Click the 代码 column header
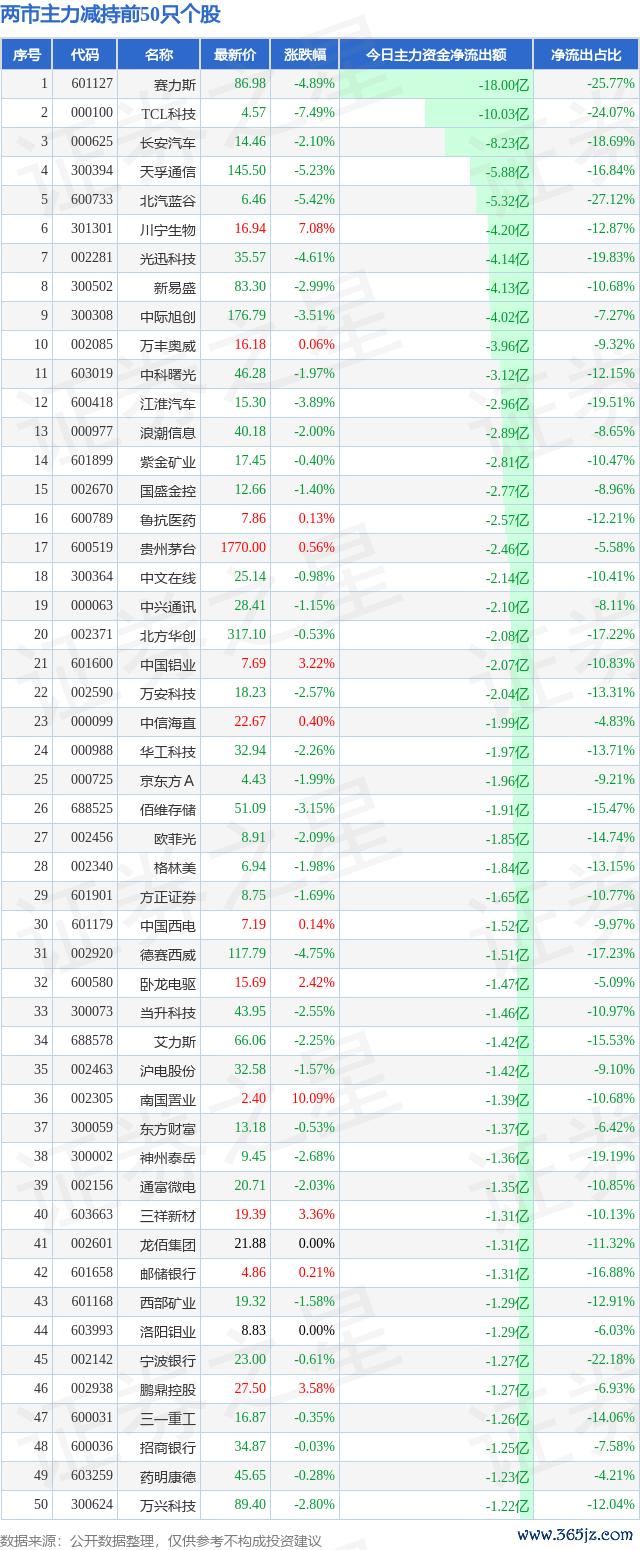 pos(85,55)
